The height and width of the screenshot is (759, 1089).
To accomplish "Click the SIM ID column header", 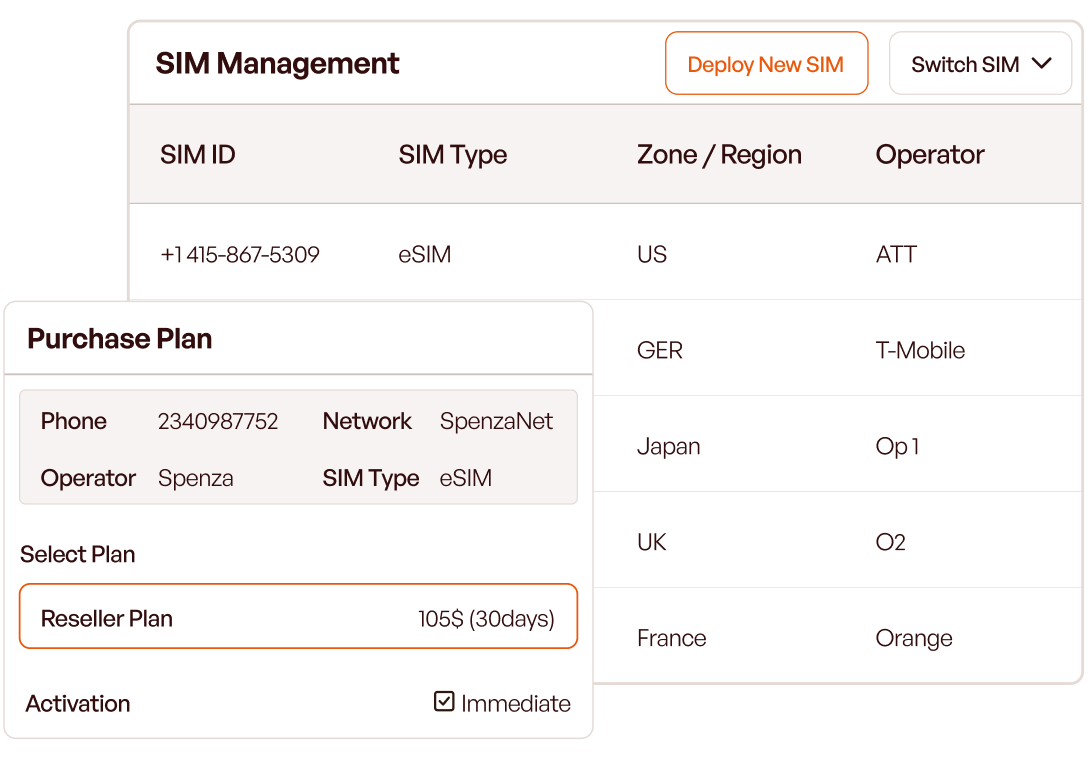I will pos(198,155).
